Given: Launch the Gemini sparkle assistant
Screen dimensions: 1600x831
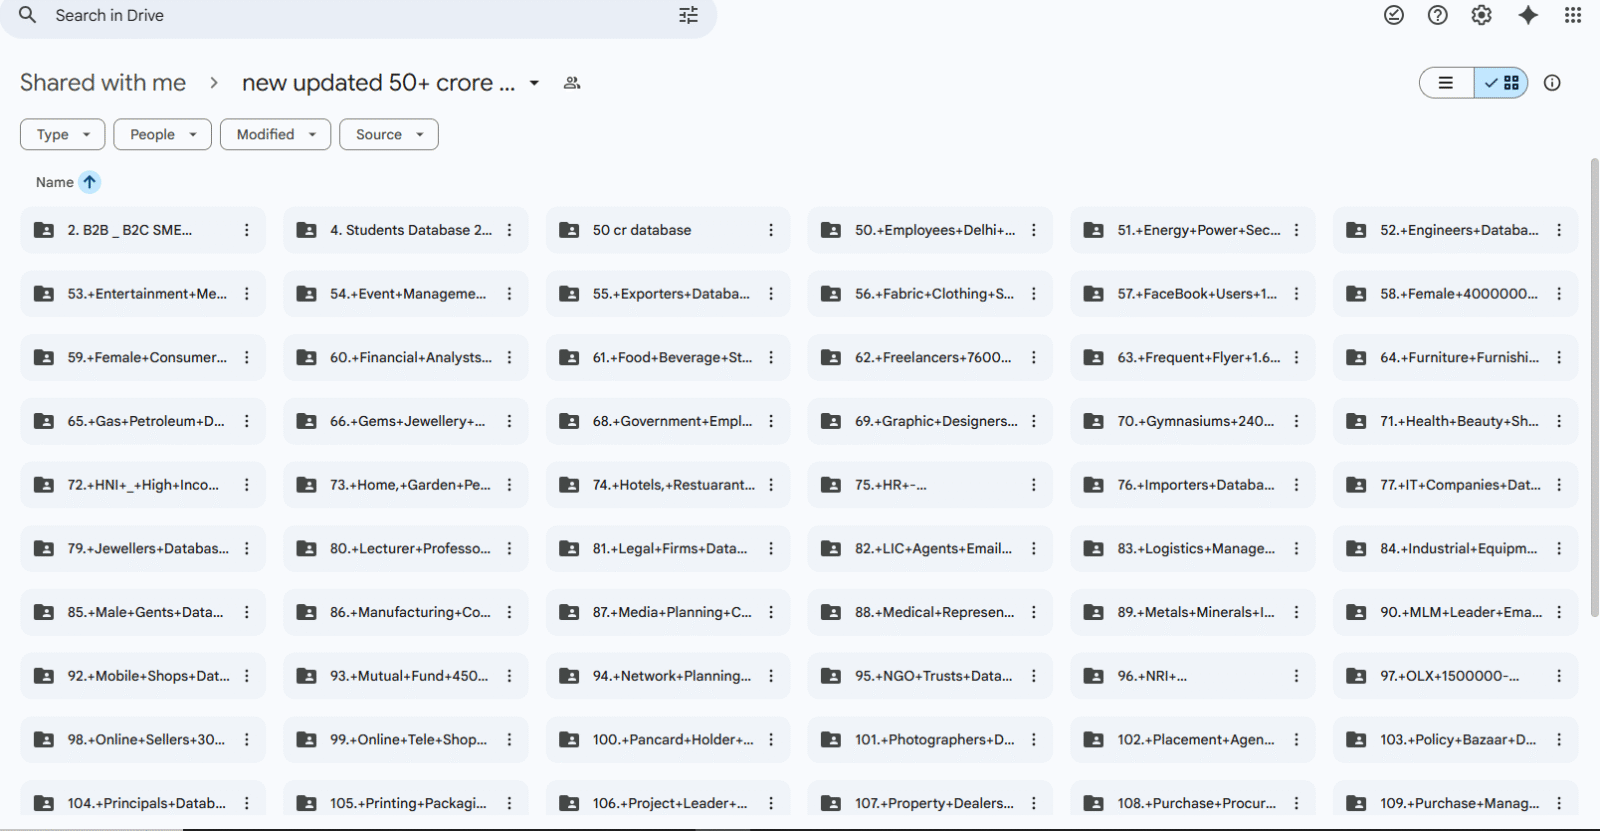Looking at the screenshot, I should [x=1527, y=15].
